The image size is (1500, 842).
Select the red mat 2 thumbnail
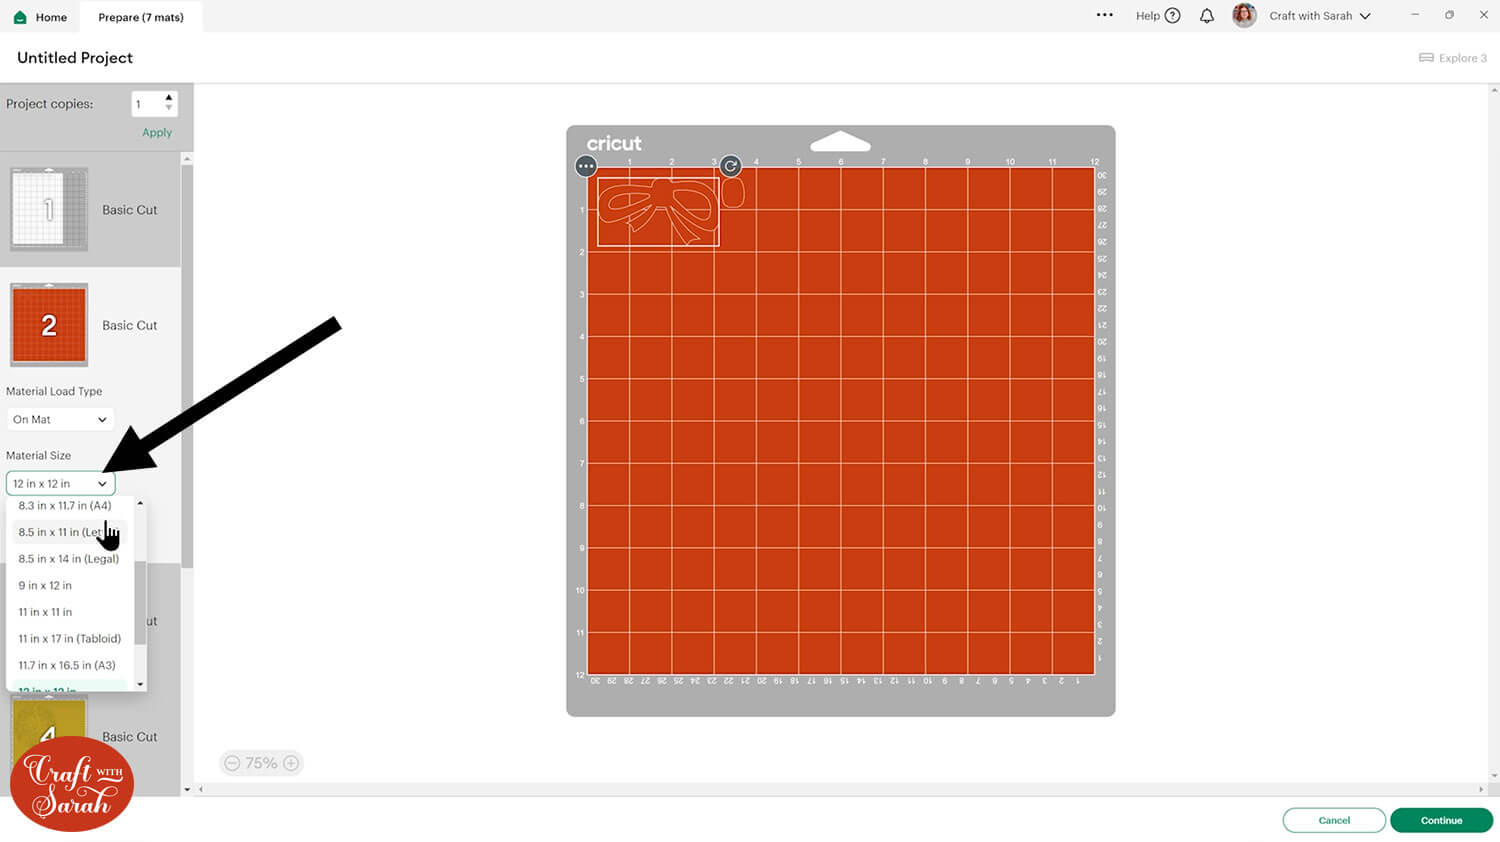[x=49, y=324]
